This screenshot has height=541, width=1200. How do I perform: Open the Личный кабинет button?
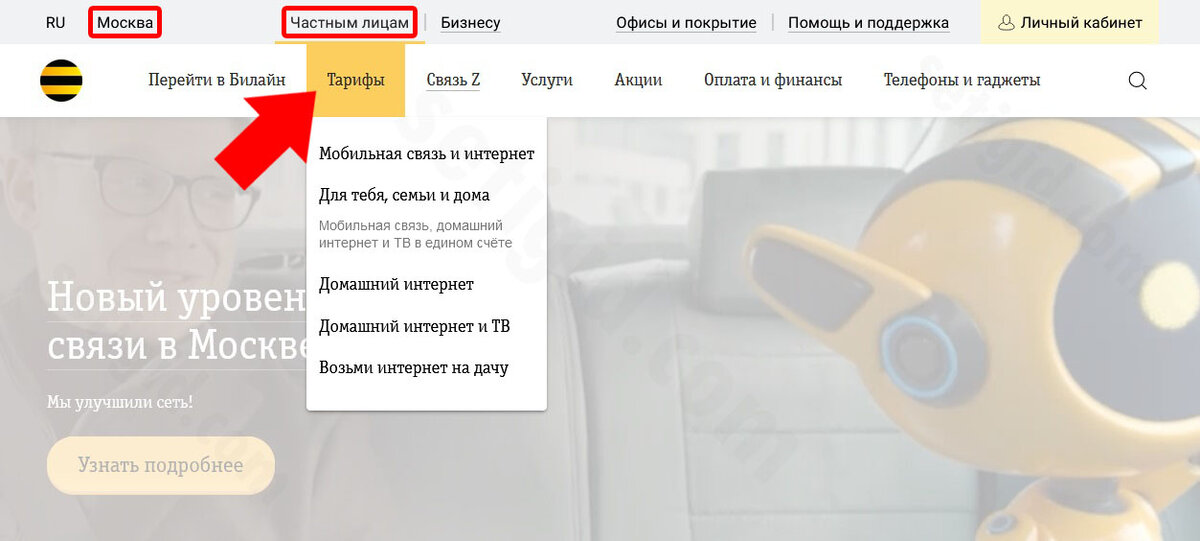(1070, 22)
